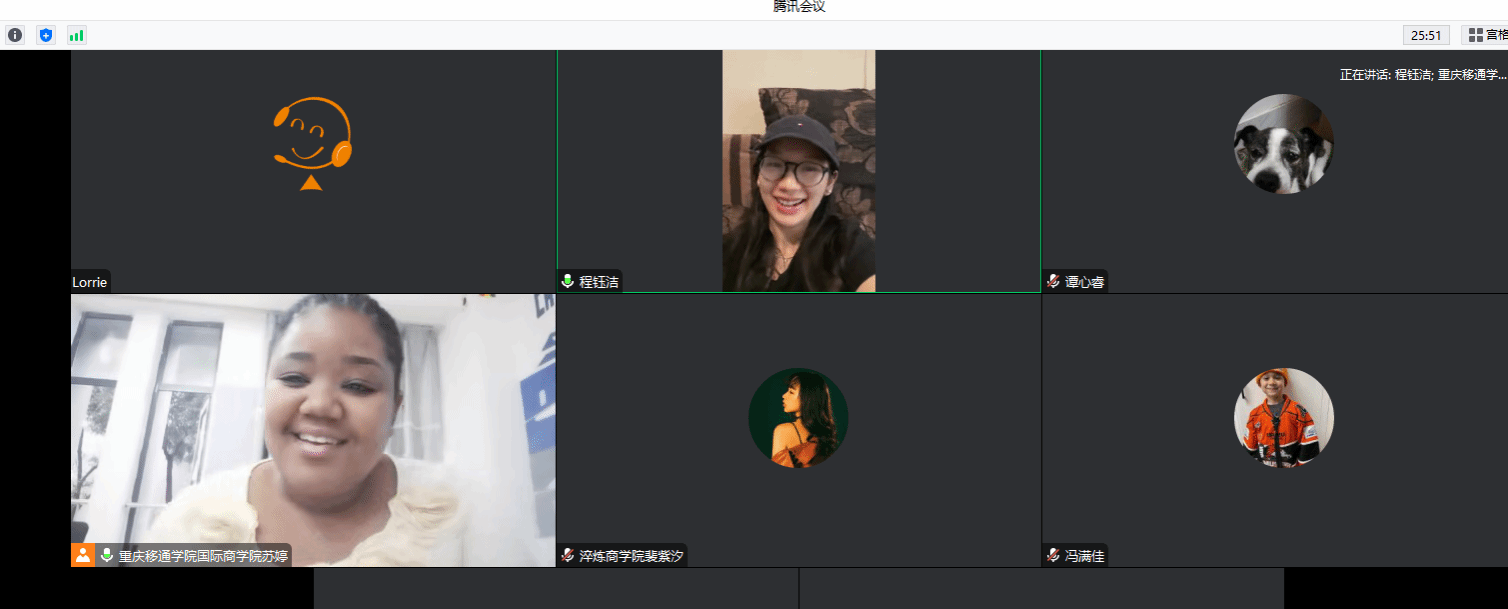
Task: Click 淬炼商学院裴紫汐's round profile avatar
Action: click(798, 417)
